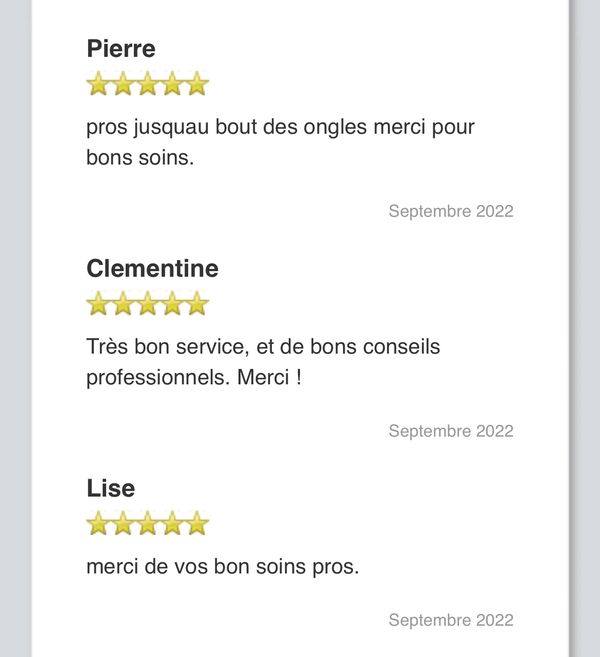
Task: Select the second star in Clementine's rating
Action: tap(123, 304)
